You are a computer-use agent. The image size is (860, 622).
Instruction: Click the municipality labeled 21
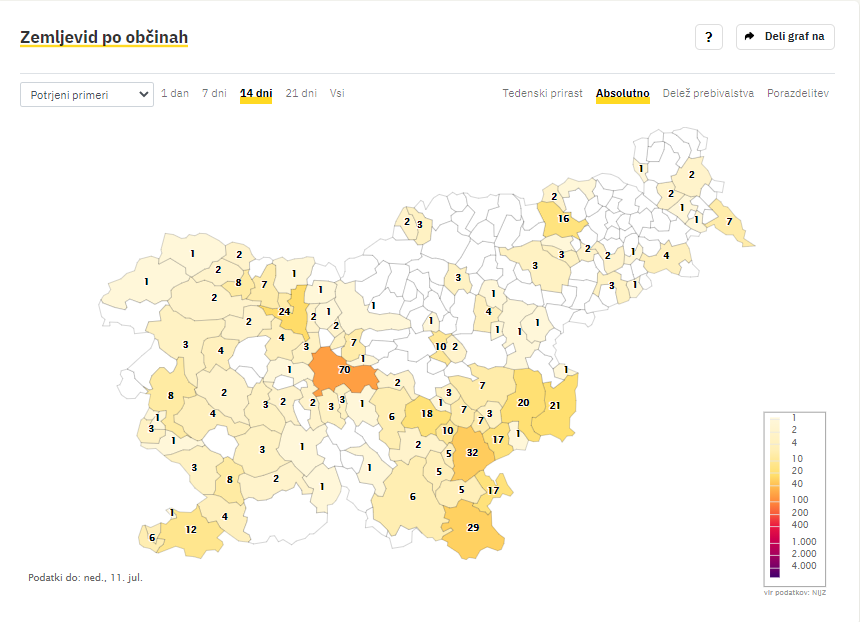point(555,405)
